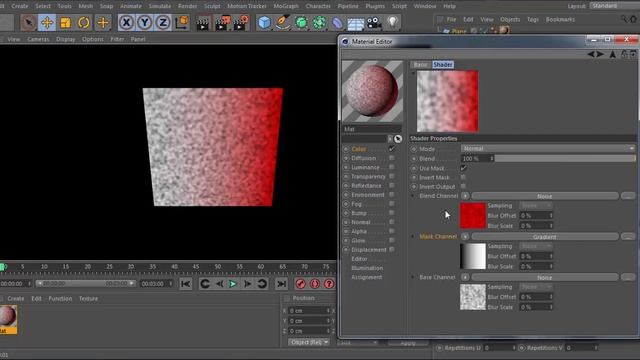Click the Base Channel None button
This screenshot has height=360, width=640.
[x=544, y=277]
